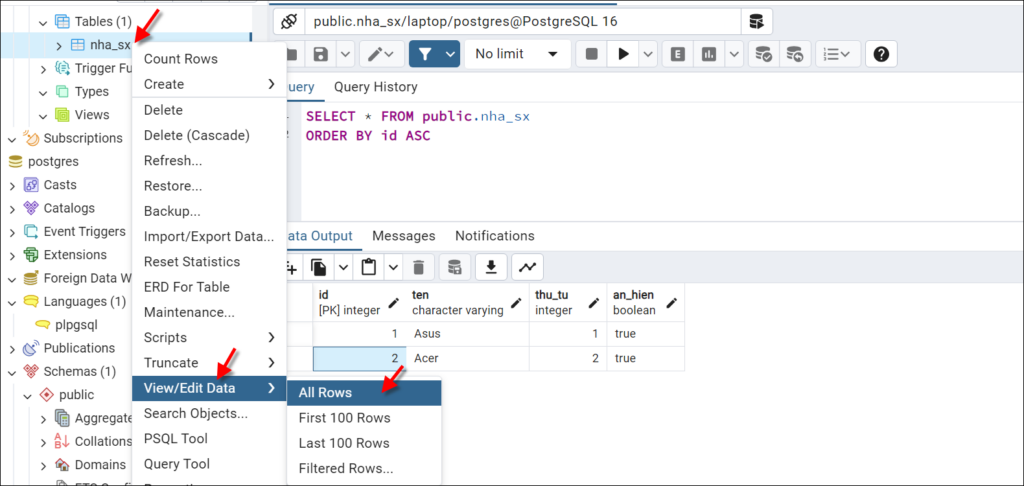1024x486 pixels.
Task: Click the connection status plug icon
Action: 289,22
